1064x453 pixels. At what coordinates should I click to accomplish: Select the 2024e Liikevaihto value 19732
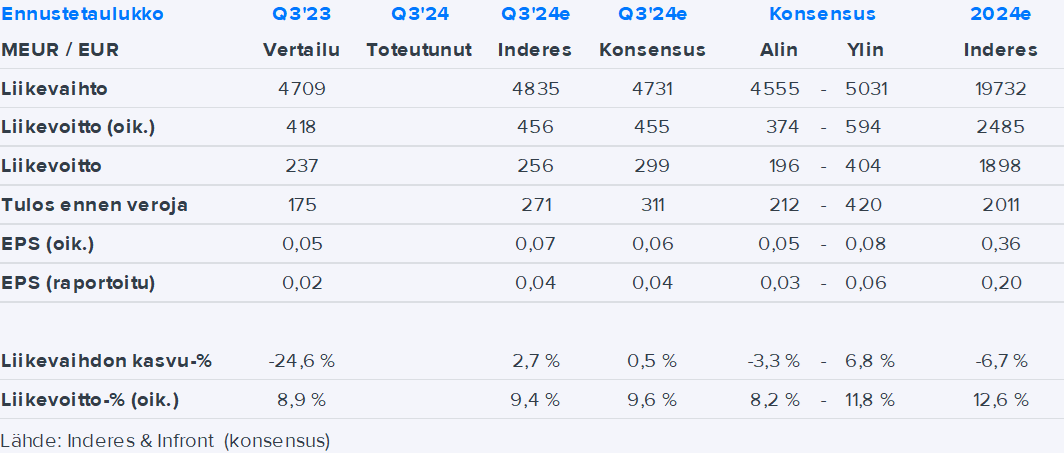pos(999,89)
